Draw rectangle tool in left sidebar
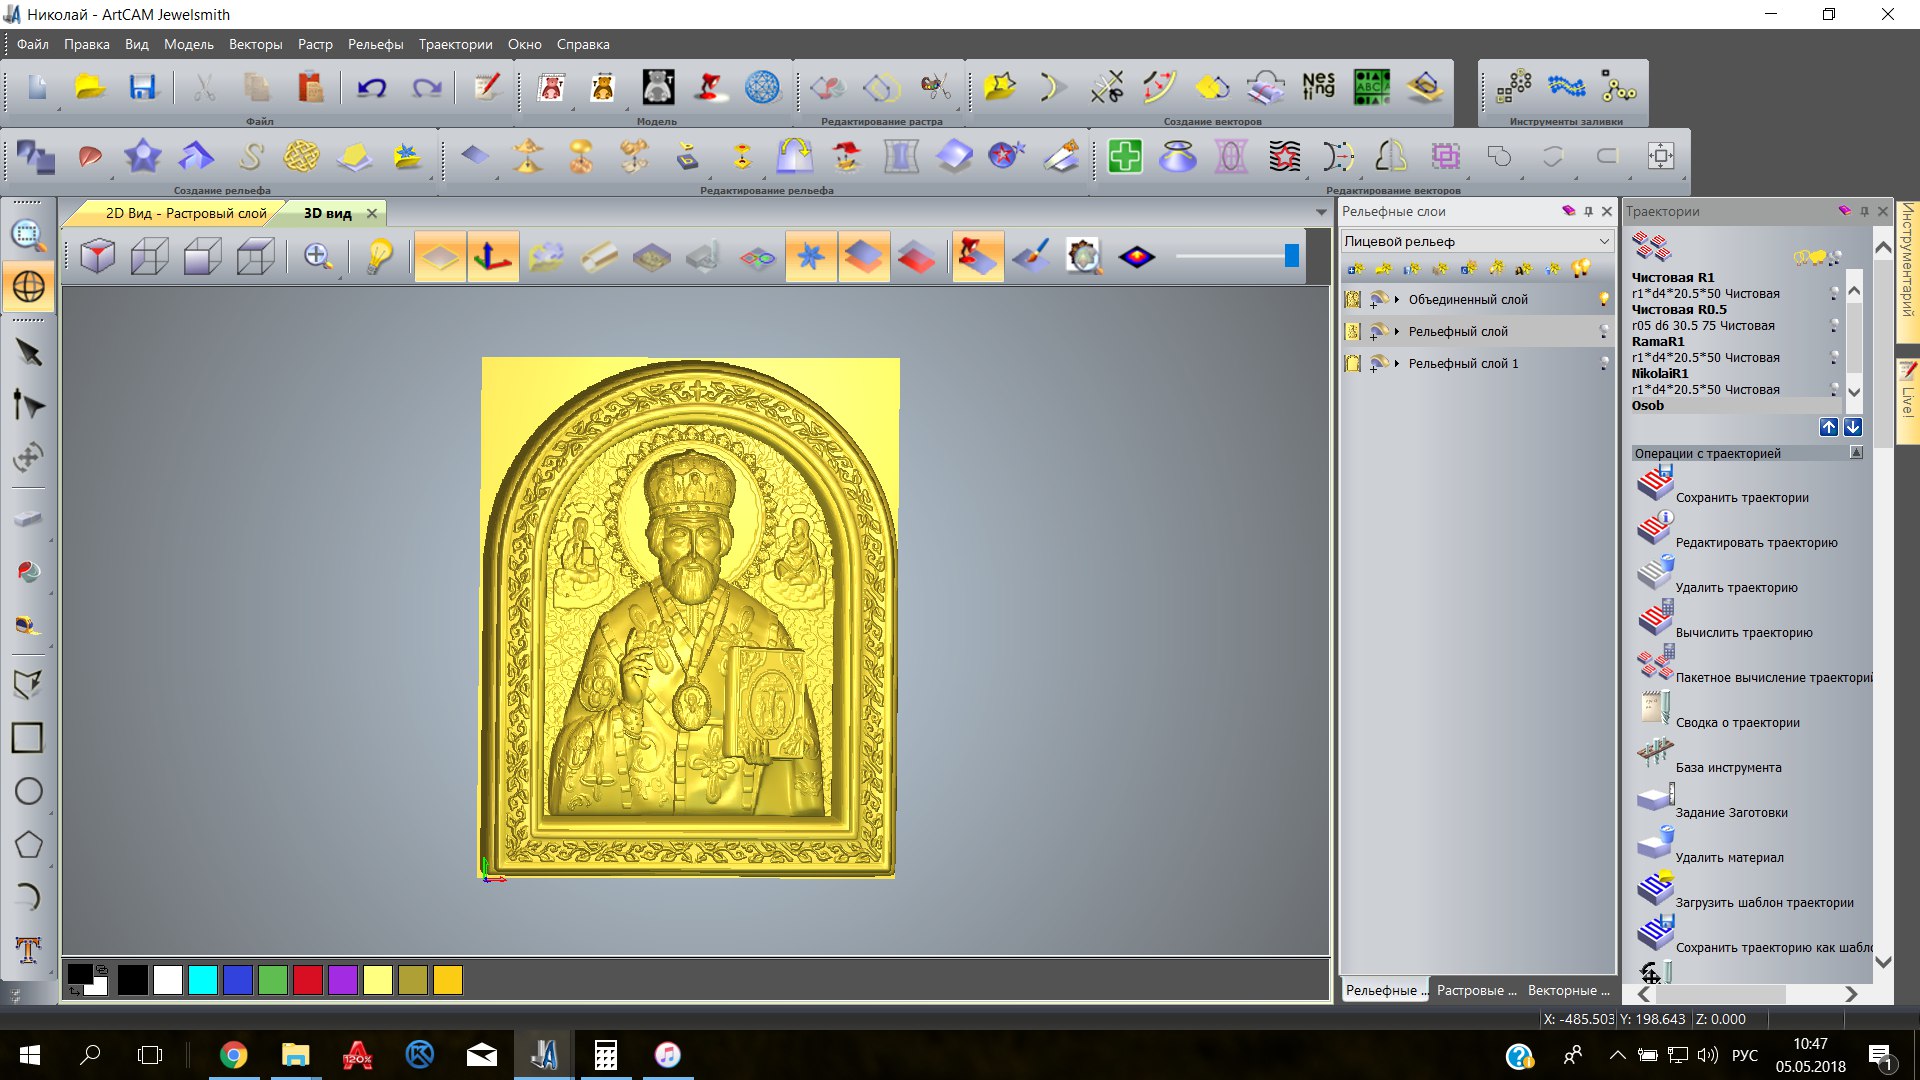 (x=27, y=738)
